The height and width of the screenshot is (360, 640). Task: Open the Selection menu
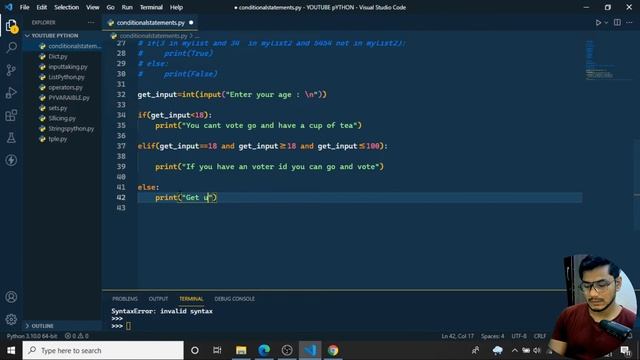pos(67,7)
